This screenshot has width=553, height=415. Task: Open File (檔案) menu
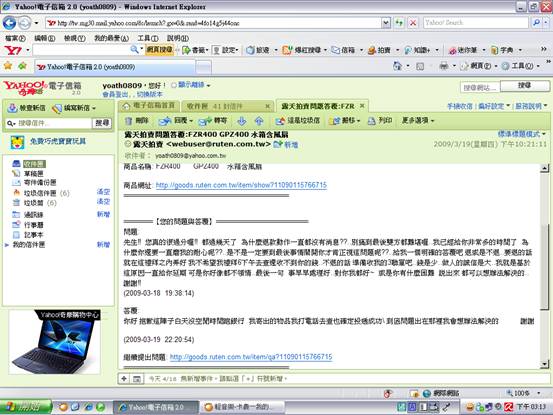tap(15, 38)
